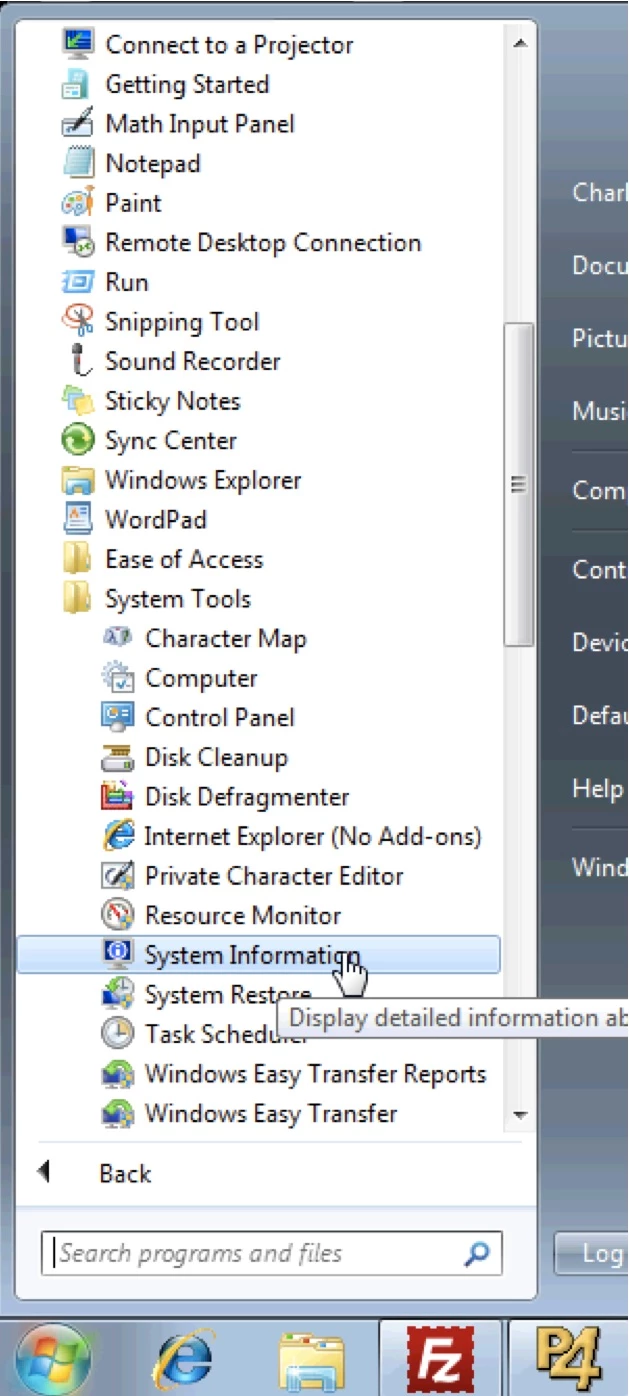Switch to FileZilla on the taskbar
The image size is (629, 1396).
pyautogui.click(x=441, y=1359)
